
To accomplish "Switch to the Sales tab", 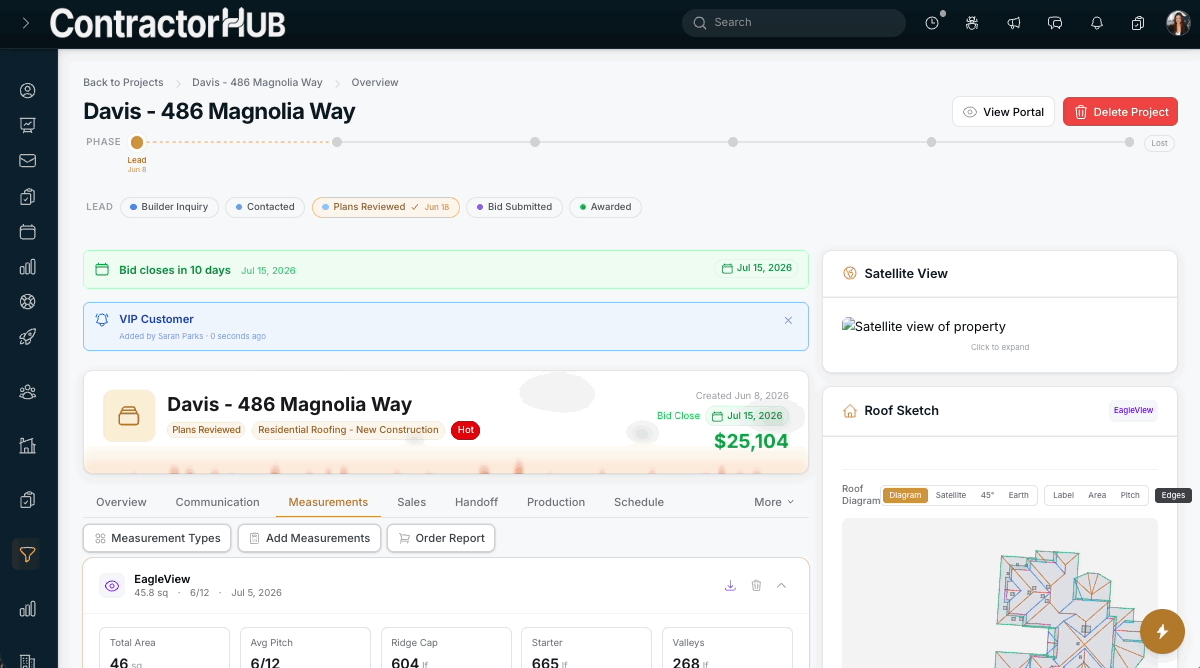I will pos(411,502).
